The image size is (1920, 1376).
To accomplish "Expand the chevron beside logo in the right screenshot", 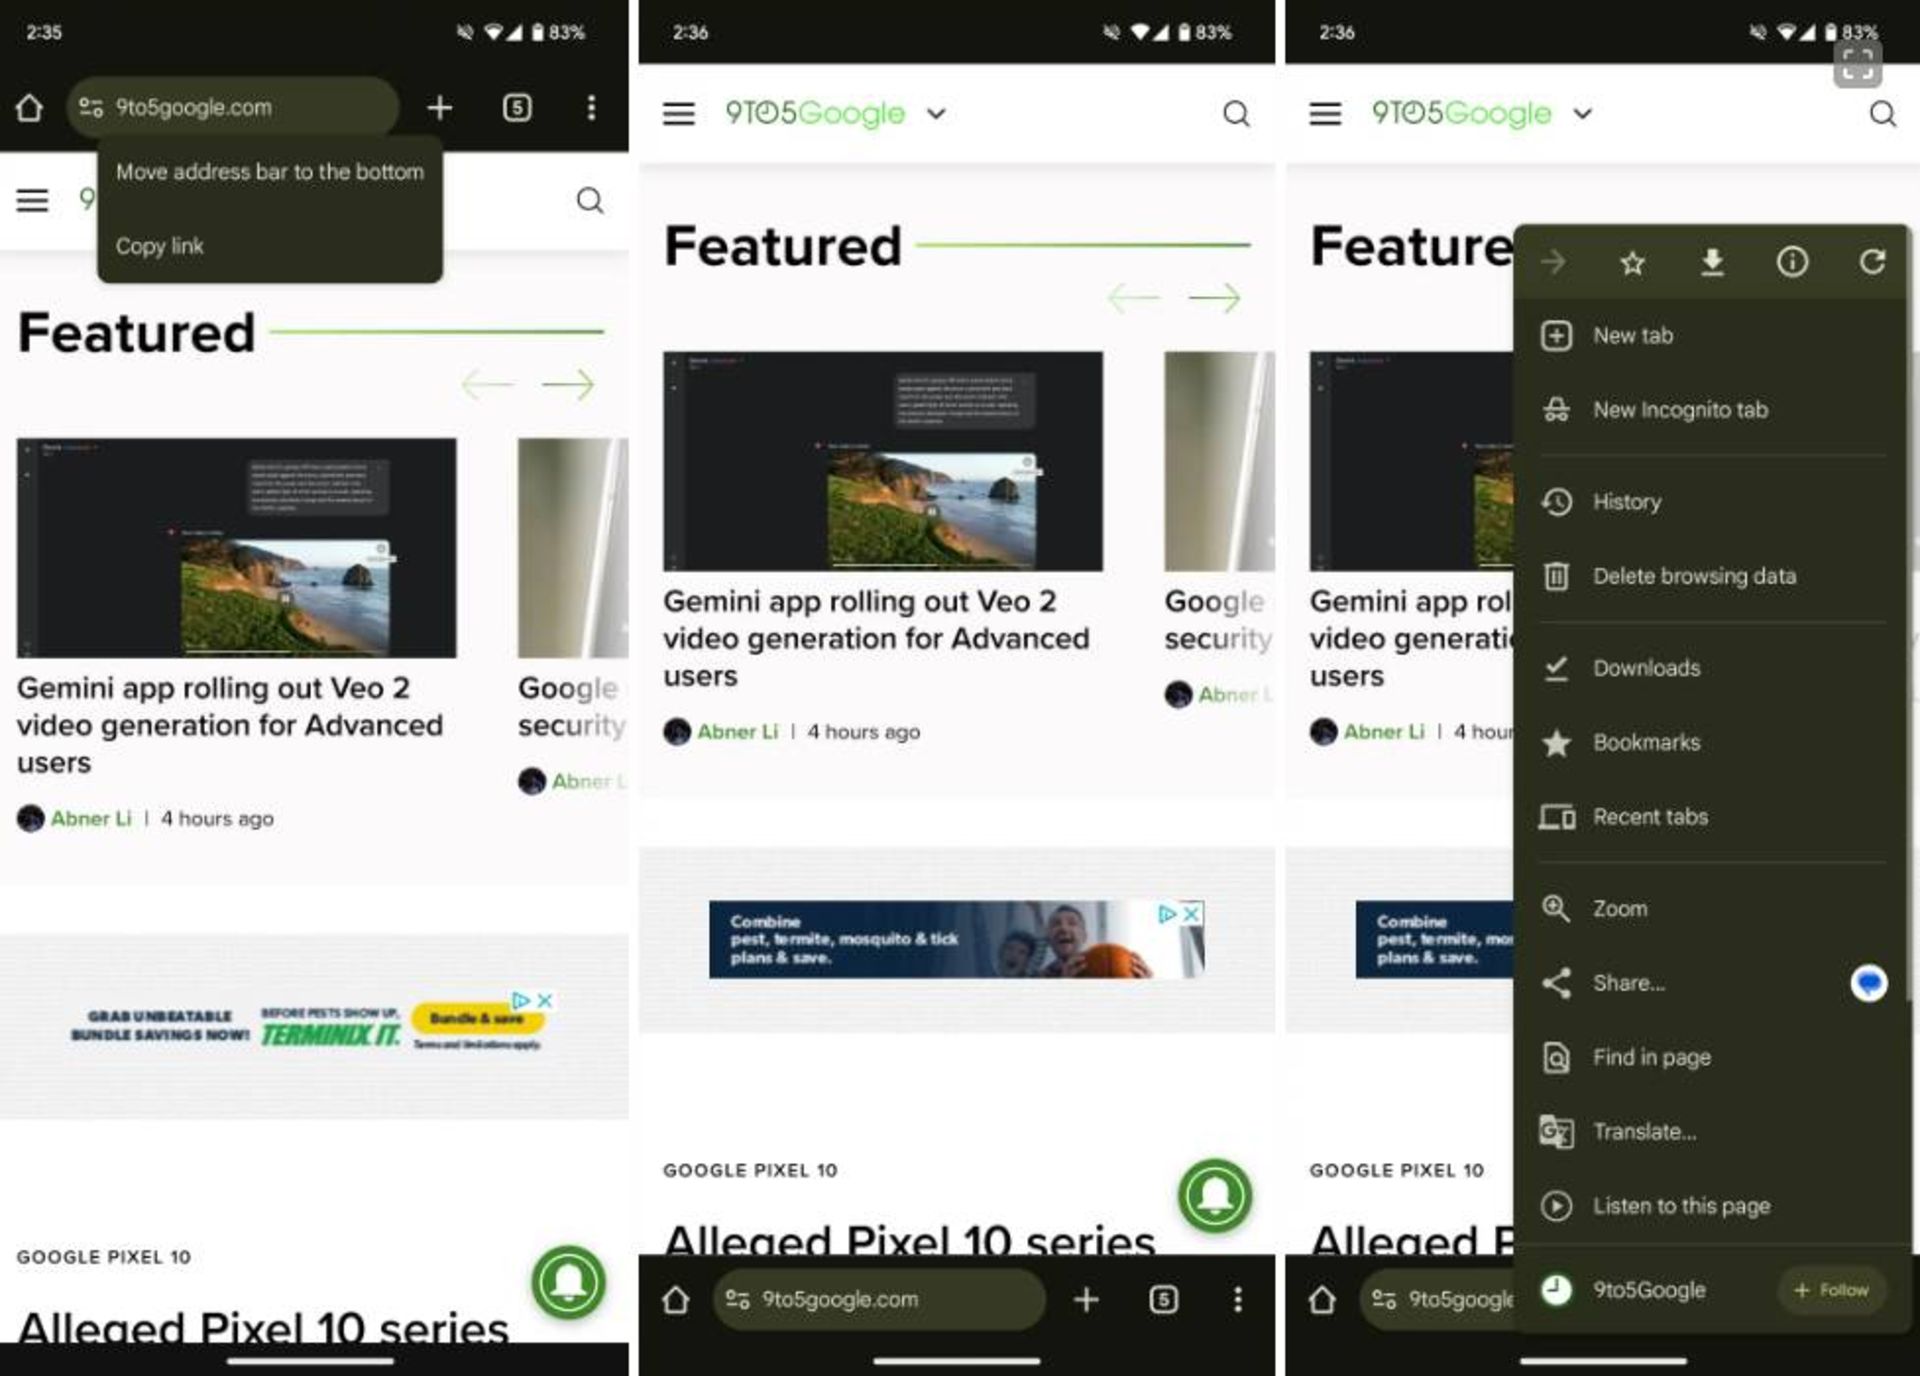I will [1582, 114].
